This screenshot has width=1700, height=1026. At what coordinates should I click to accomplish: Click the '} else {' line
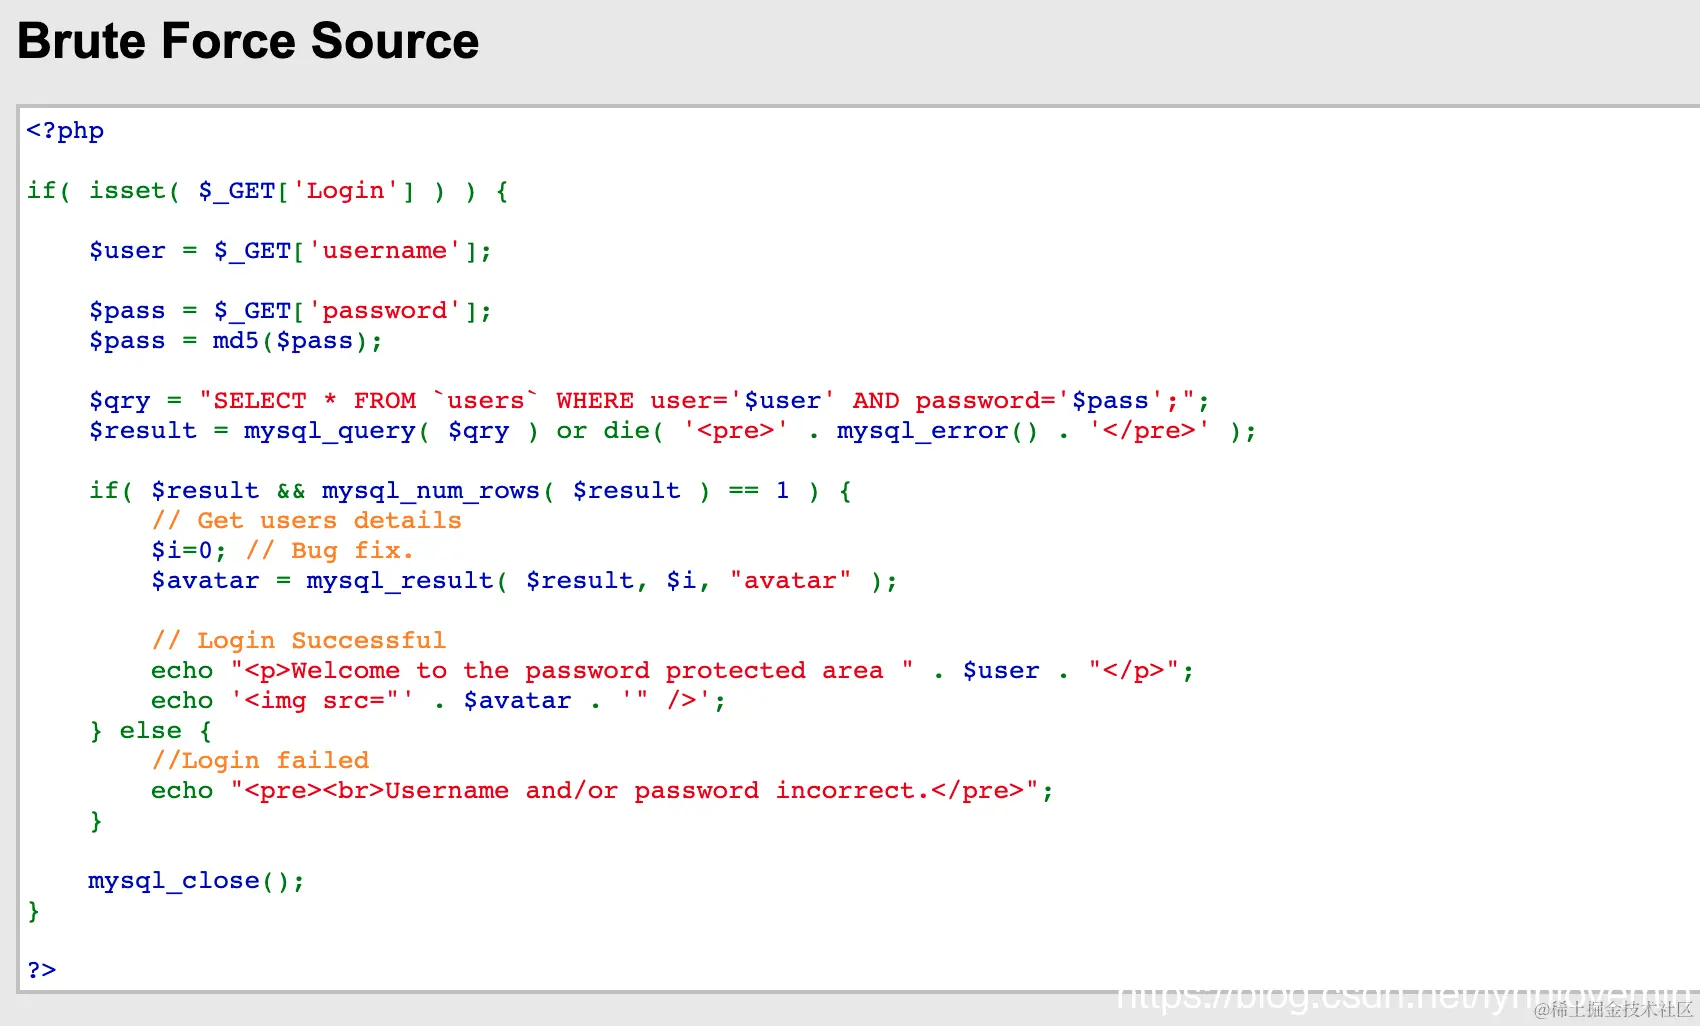150,731
